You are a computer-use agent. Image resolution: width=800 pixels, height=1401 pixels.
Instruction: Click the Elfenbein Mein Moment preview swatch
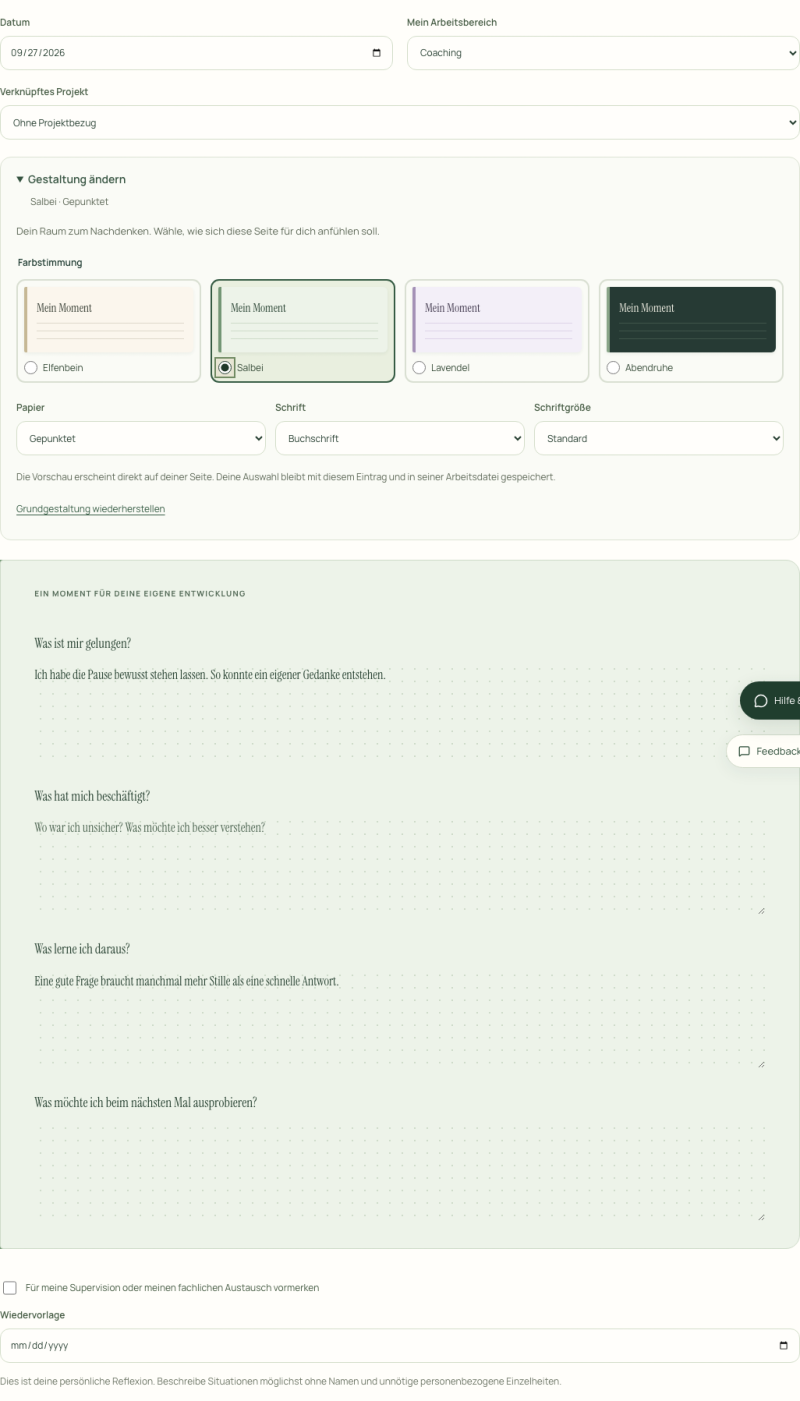[x=110, y=320]
